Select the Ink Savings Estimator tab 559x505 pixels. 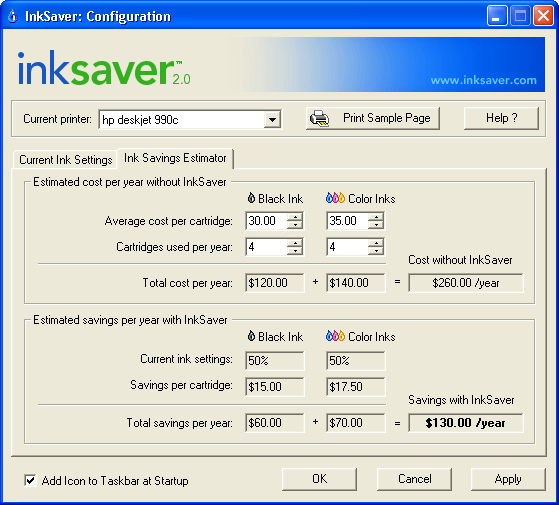click(175, 158)
